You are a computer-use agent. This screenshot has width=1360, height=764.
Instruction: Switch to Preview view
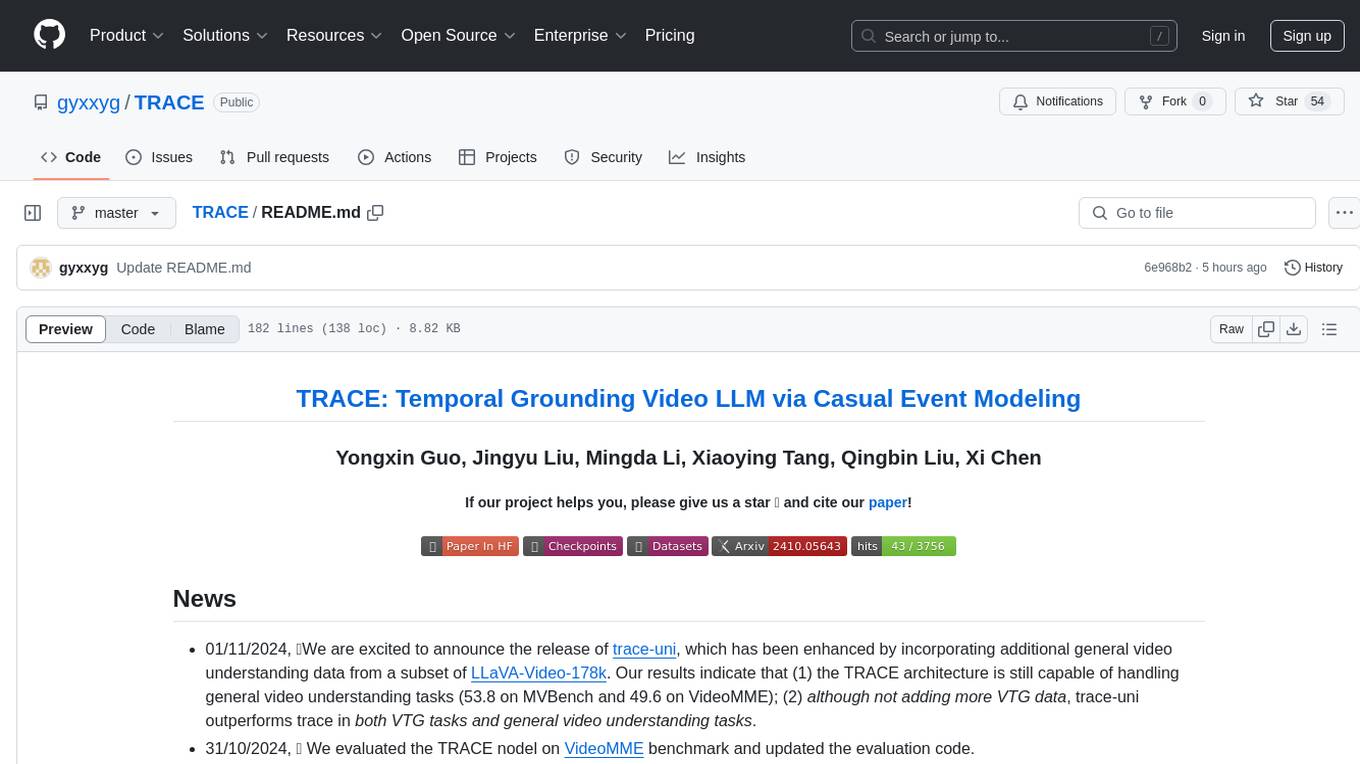tap(66, 329)
